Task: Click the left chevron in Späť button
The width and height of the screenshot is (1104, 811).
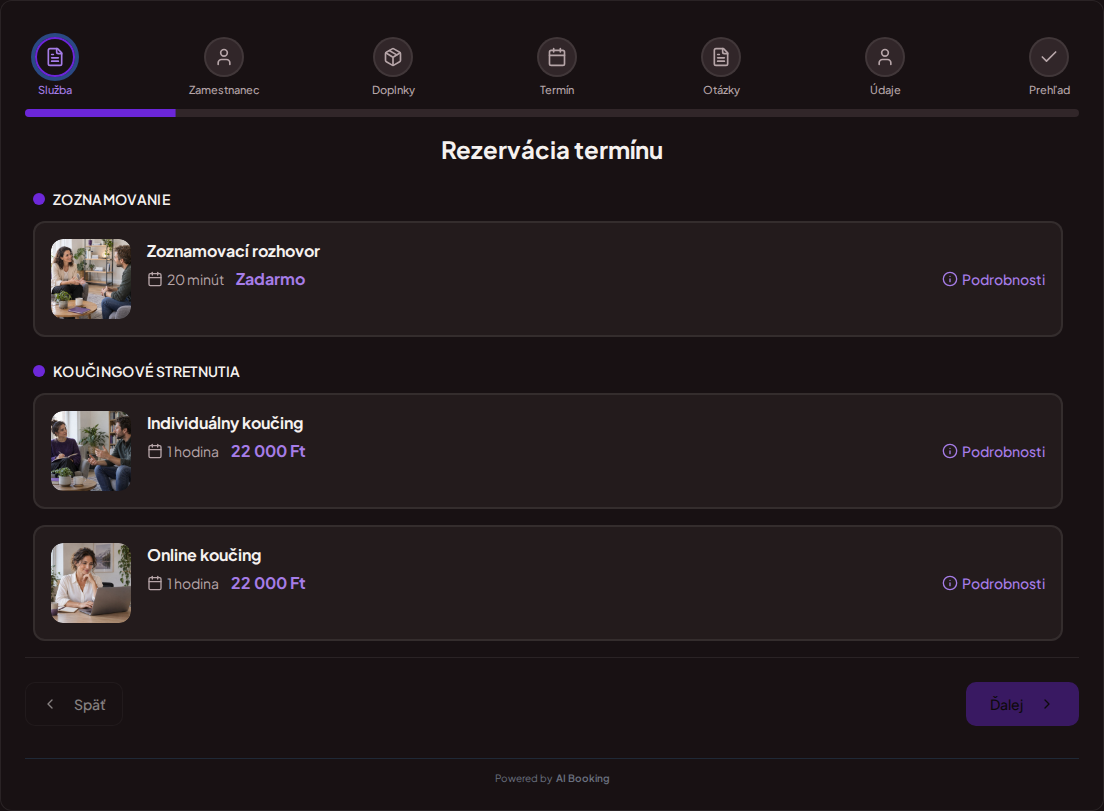Action: pyautogui.click(x=50, y=704)
